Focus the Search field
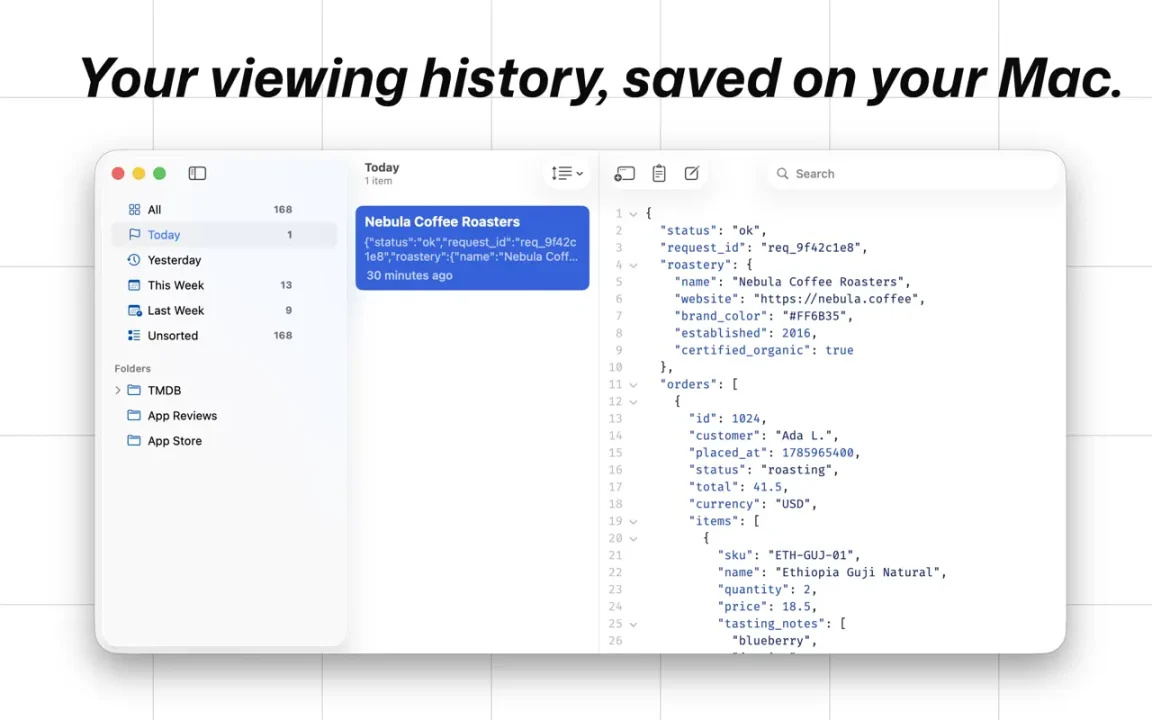The width and height of the screenshot is (1152, 720). [911, 173]
